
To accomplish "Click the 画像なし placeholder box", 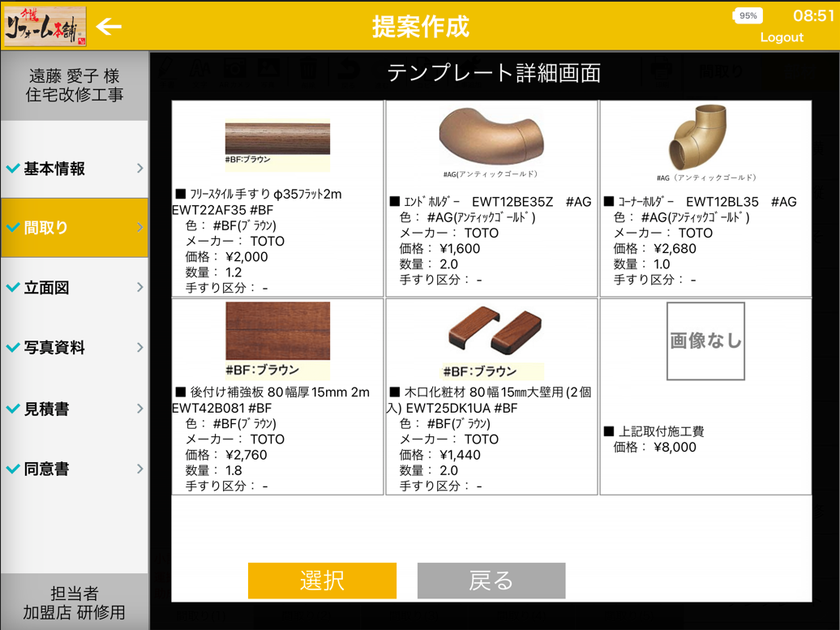I will coord(706,341).
